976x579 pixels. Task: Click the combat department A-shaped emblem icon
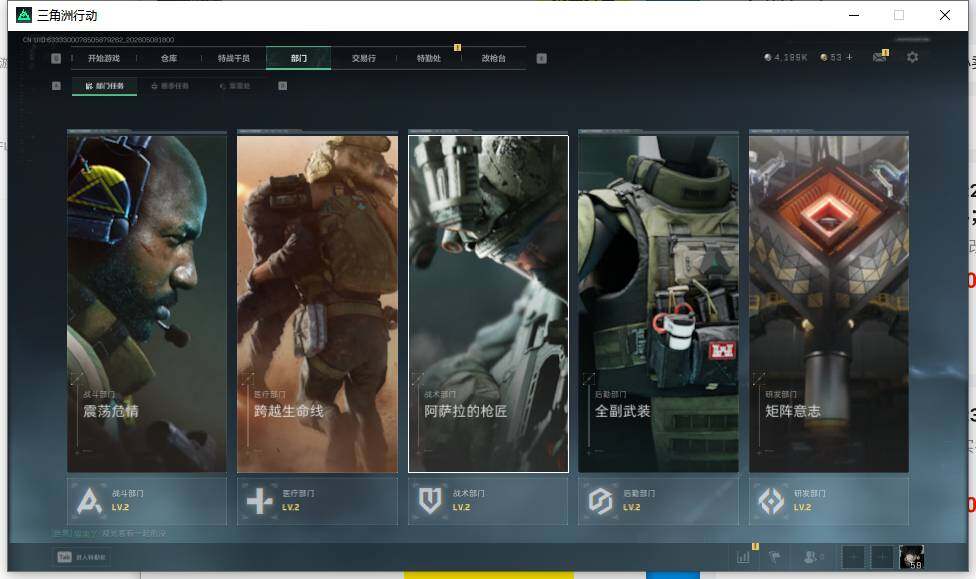pyautogui.click(x=89, y=501)
